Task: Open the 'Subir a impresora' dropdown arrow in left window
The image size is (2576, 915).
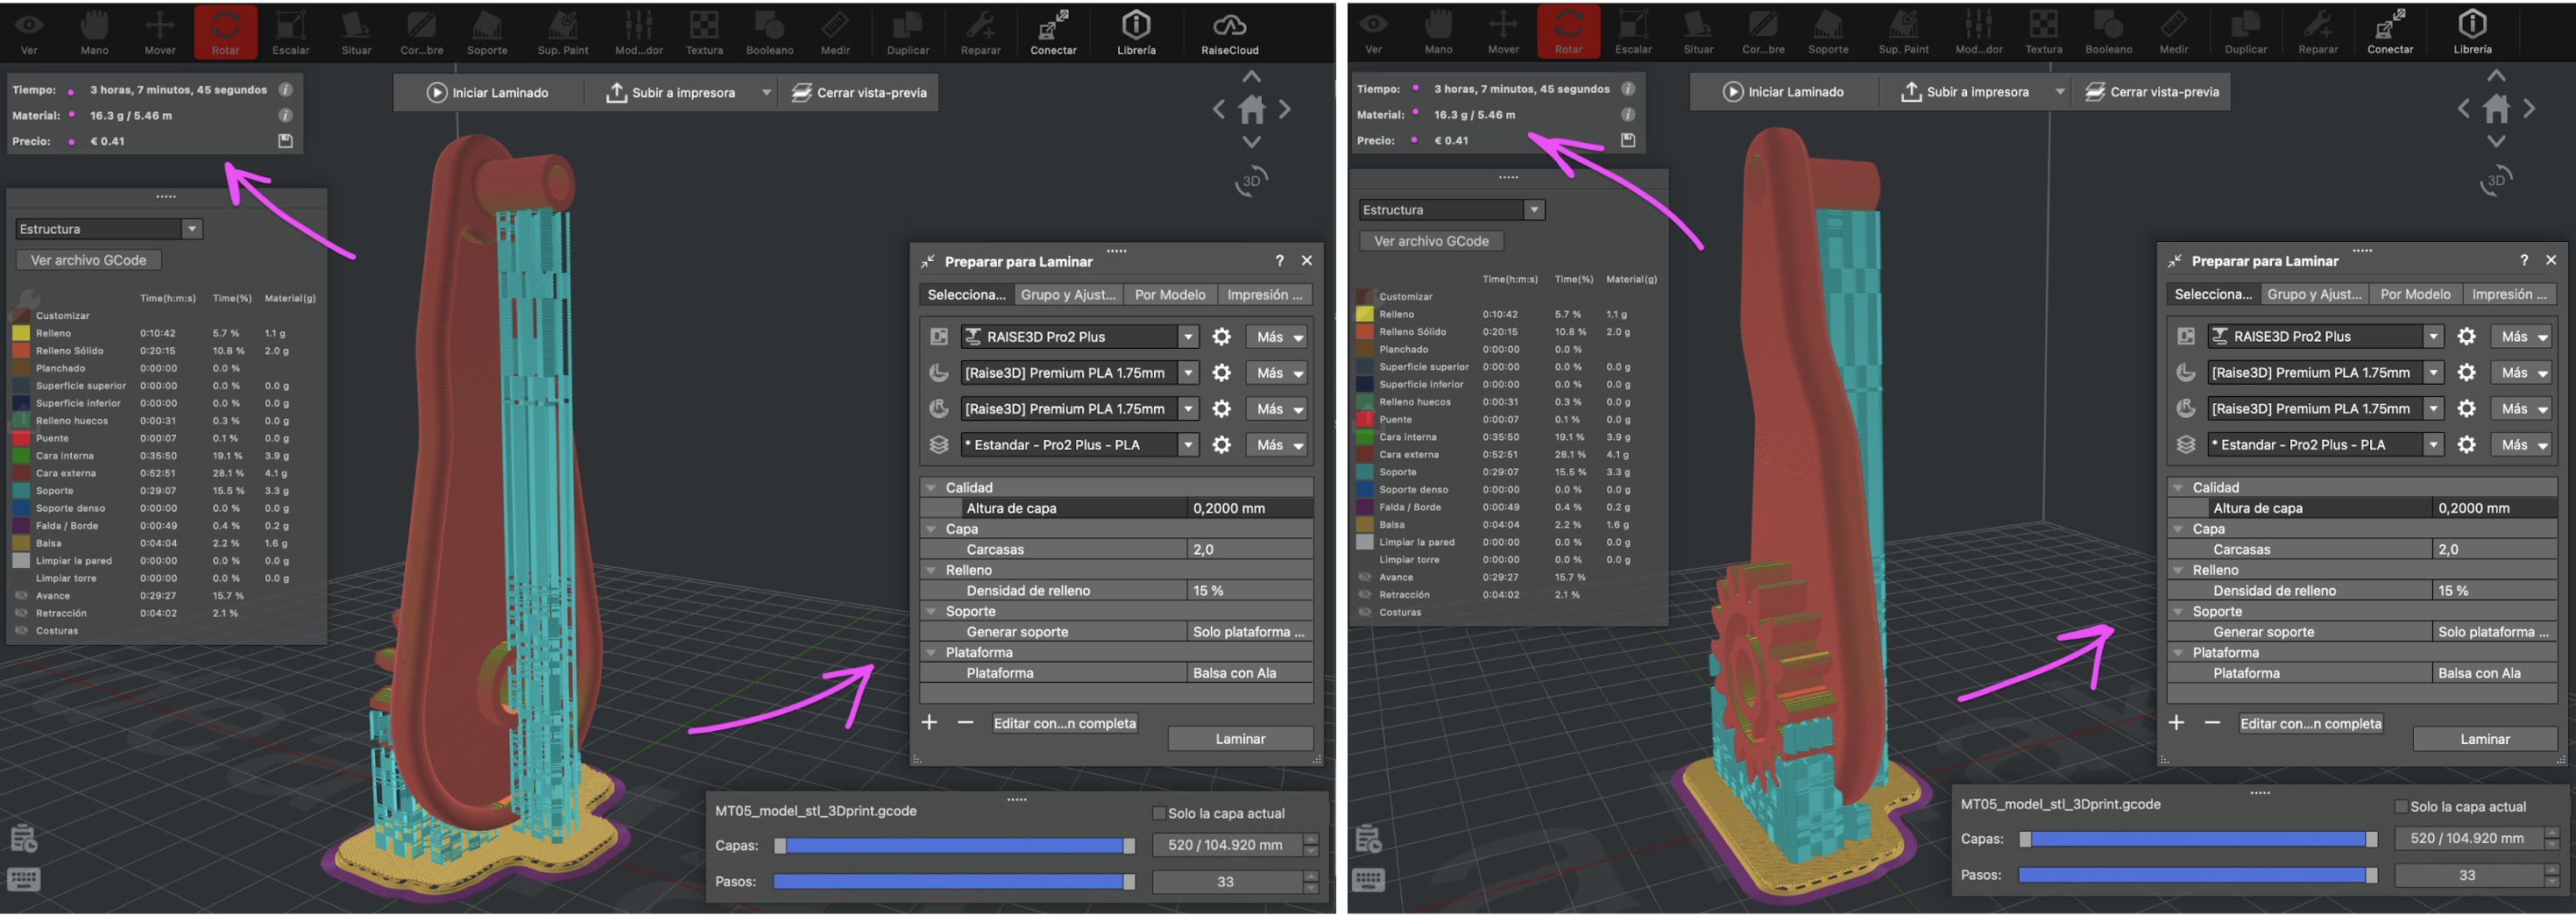Action: tap(766, 93)
